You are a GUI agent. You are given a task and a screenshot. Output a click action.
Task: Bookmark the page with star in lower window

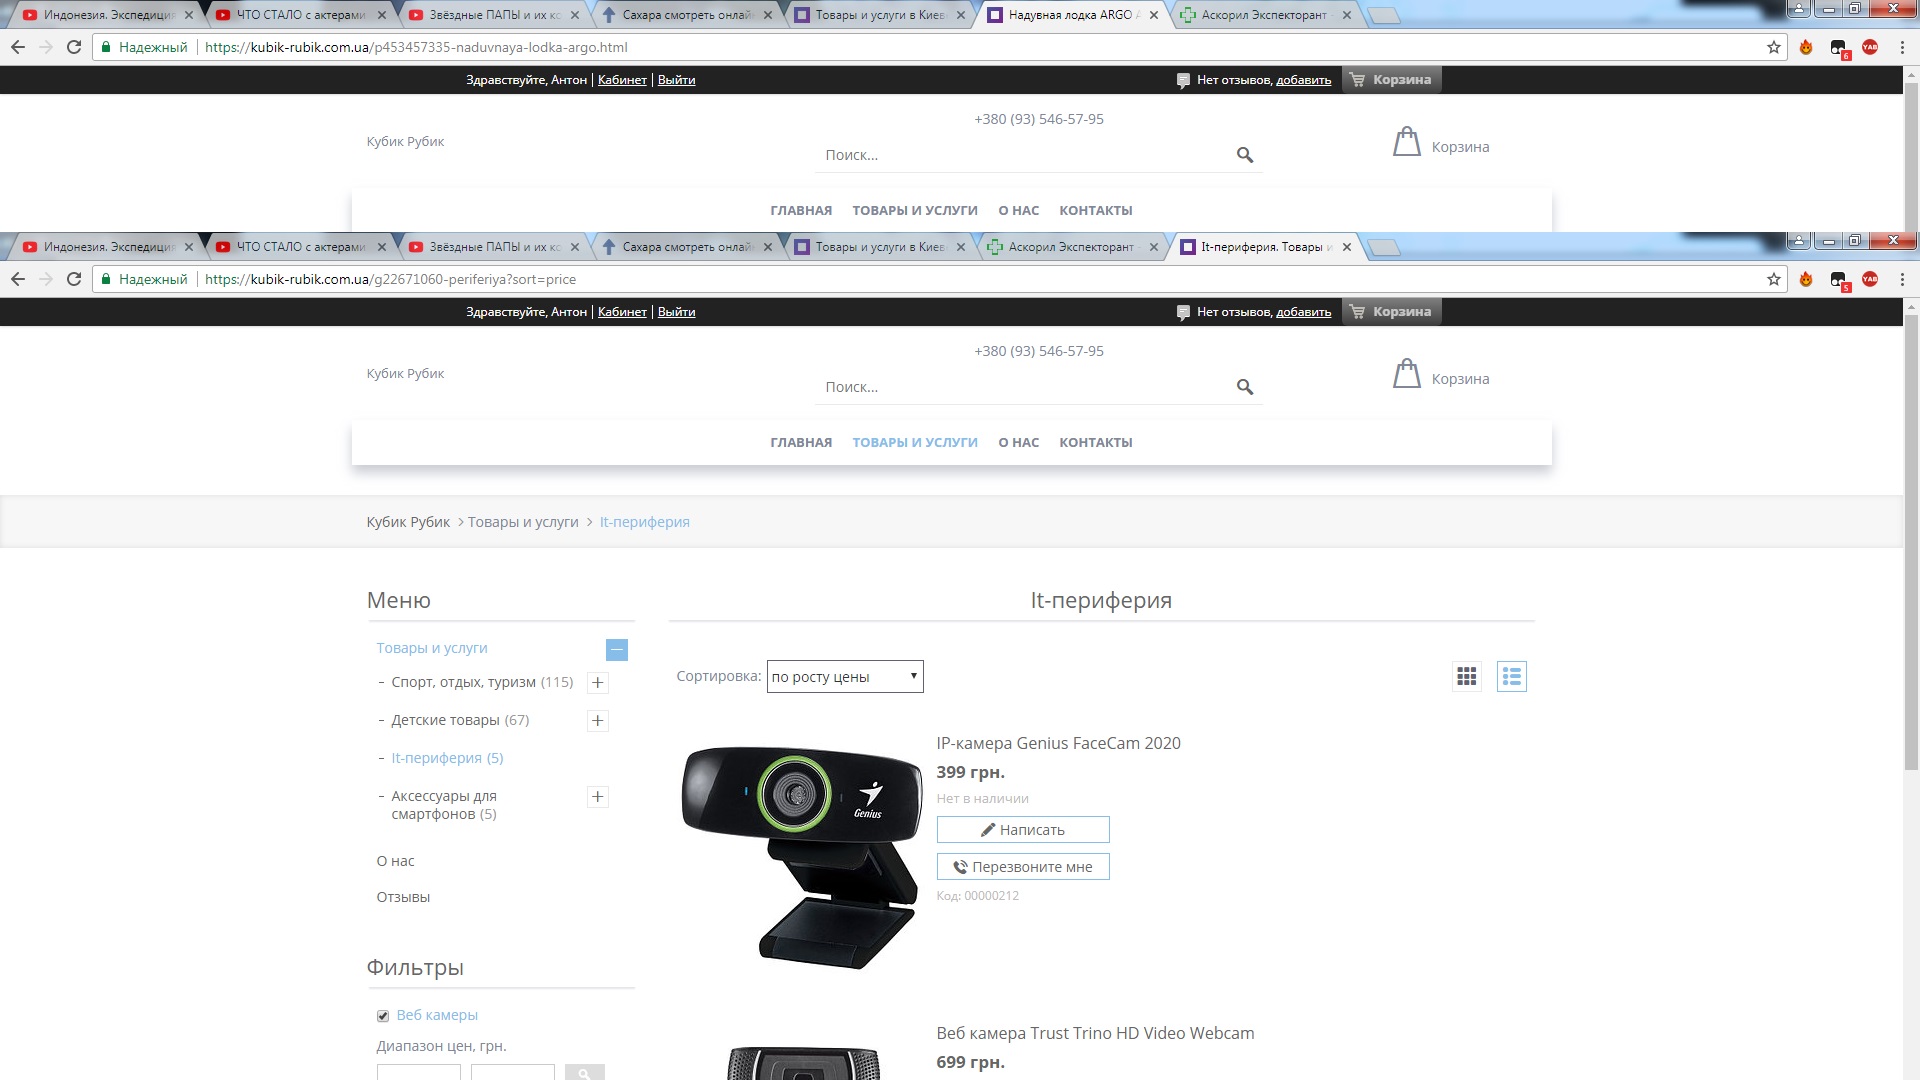coord(1774,279)
